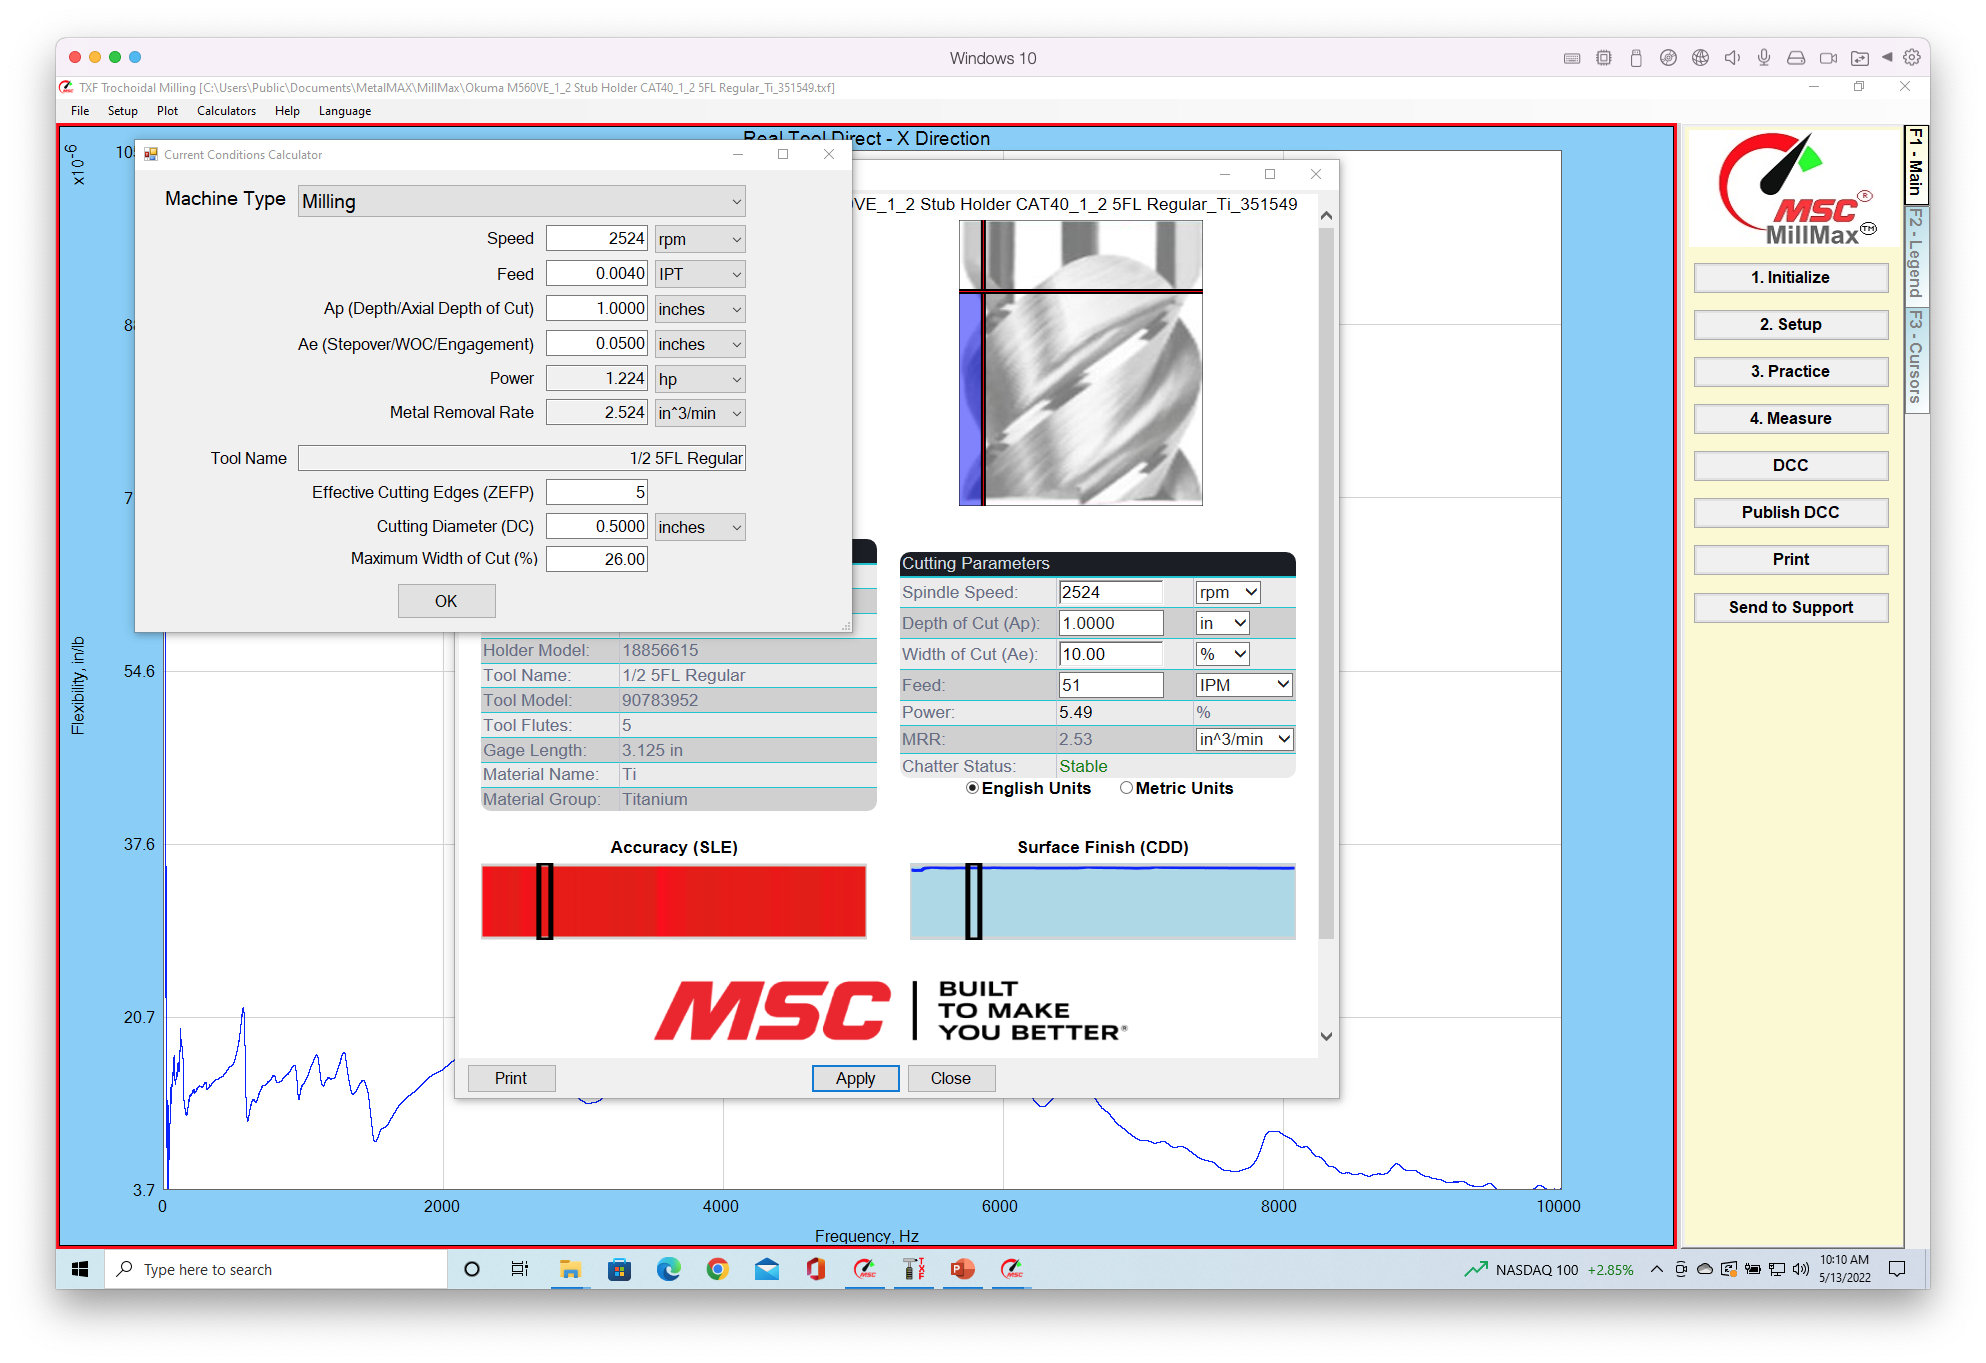Click the network globe icon in the VM toolbar

pos(1700,58)
